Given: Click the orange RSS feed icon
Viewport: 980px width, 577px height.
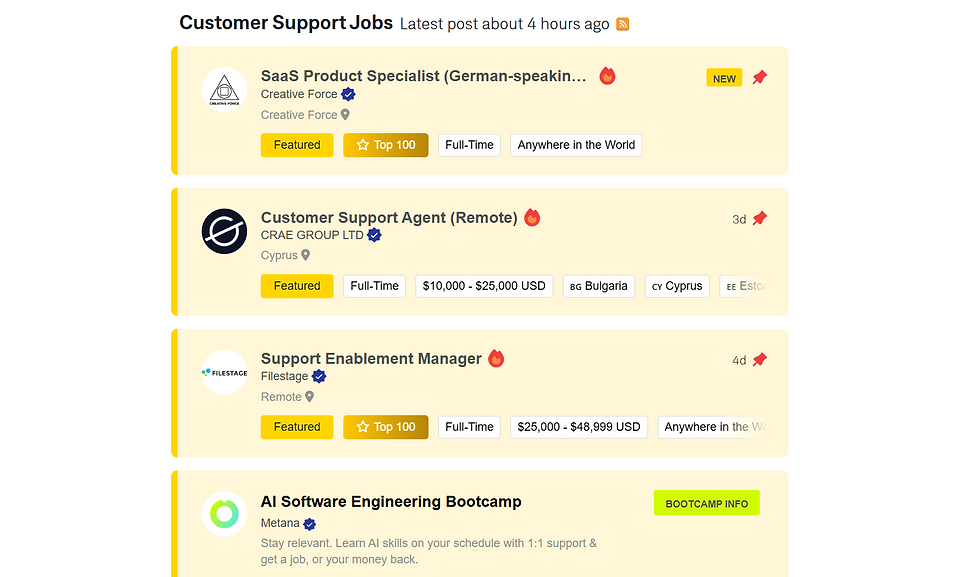Looking at the screenshot, I should pos(623,24).
